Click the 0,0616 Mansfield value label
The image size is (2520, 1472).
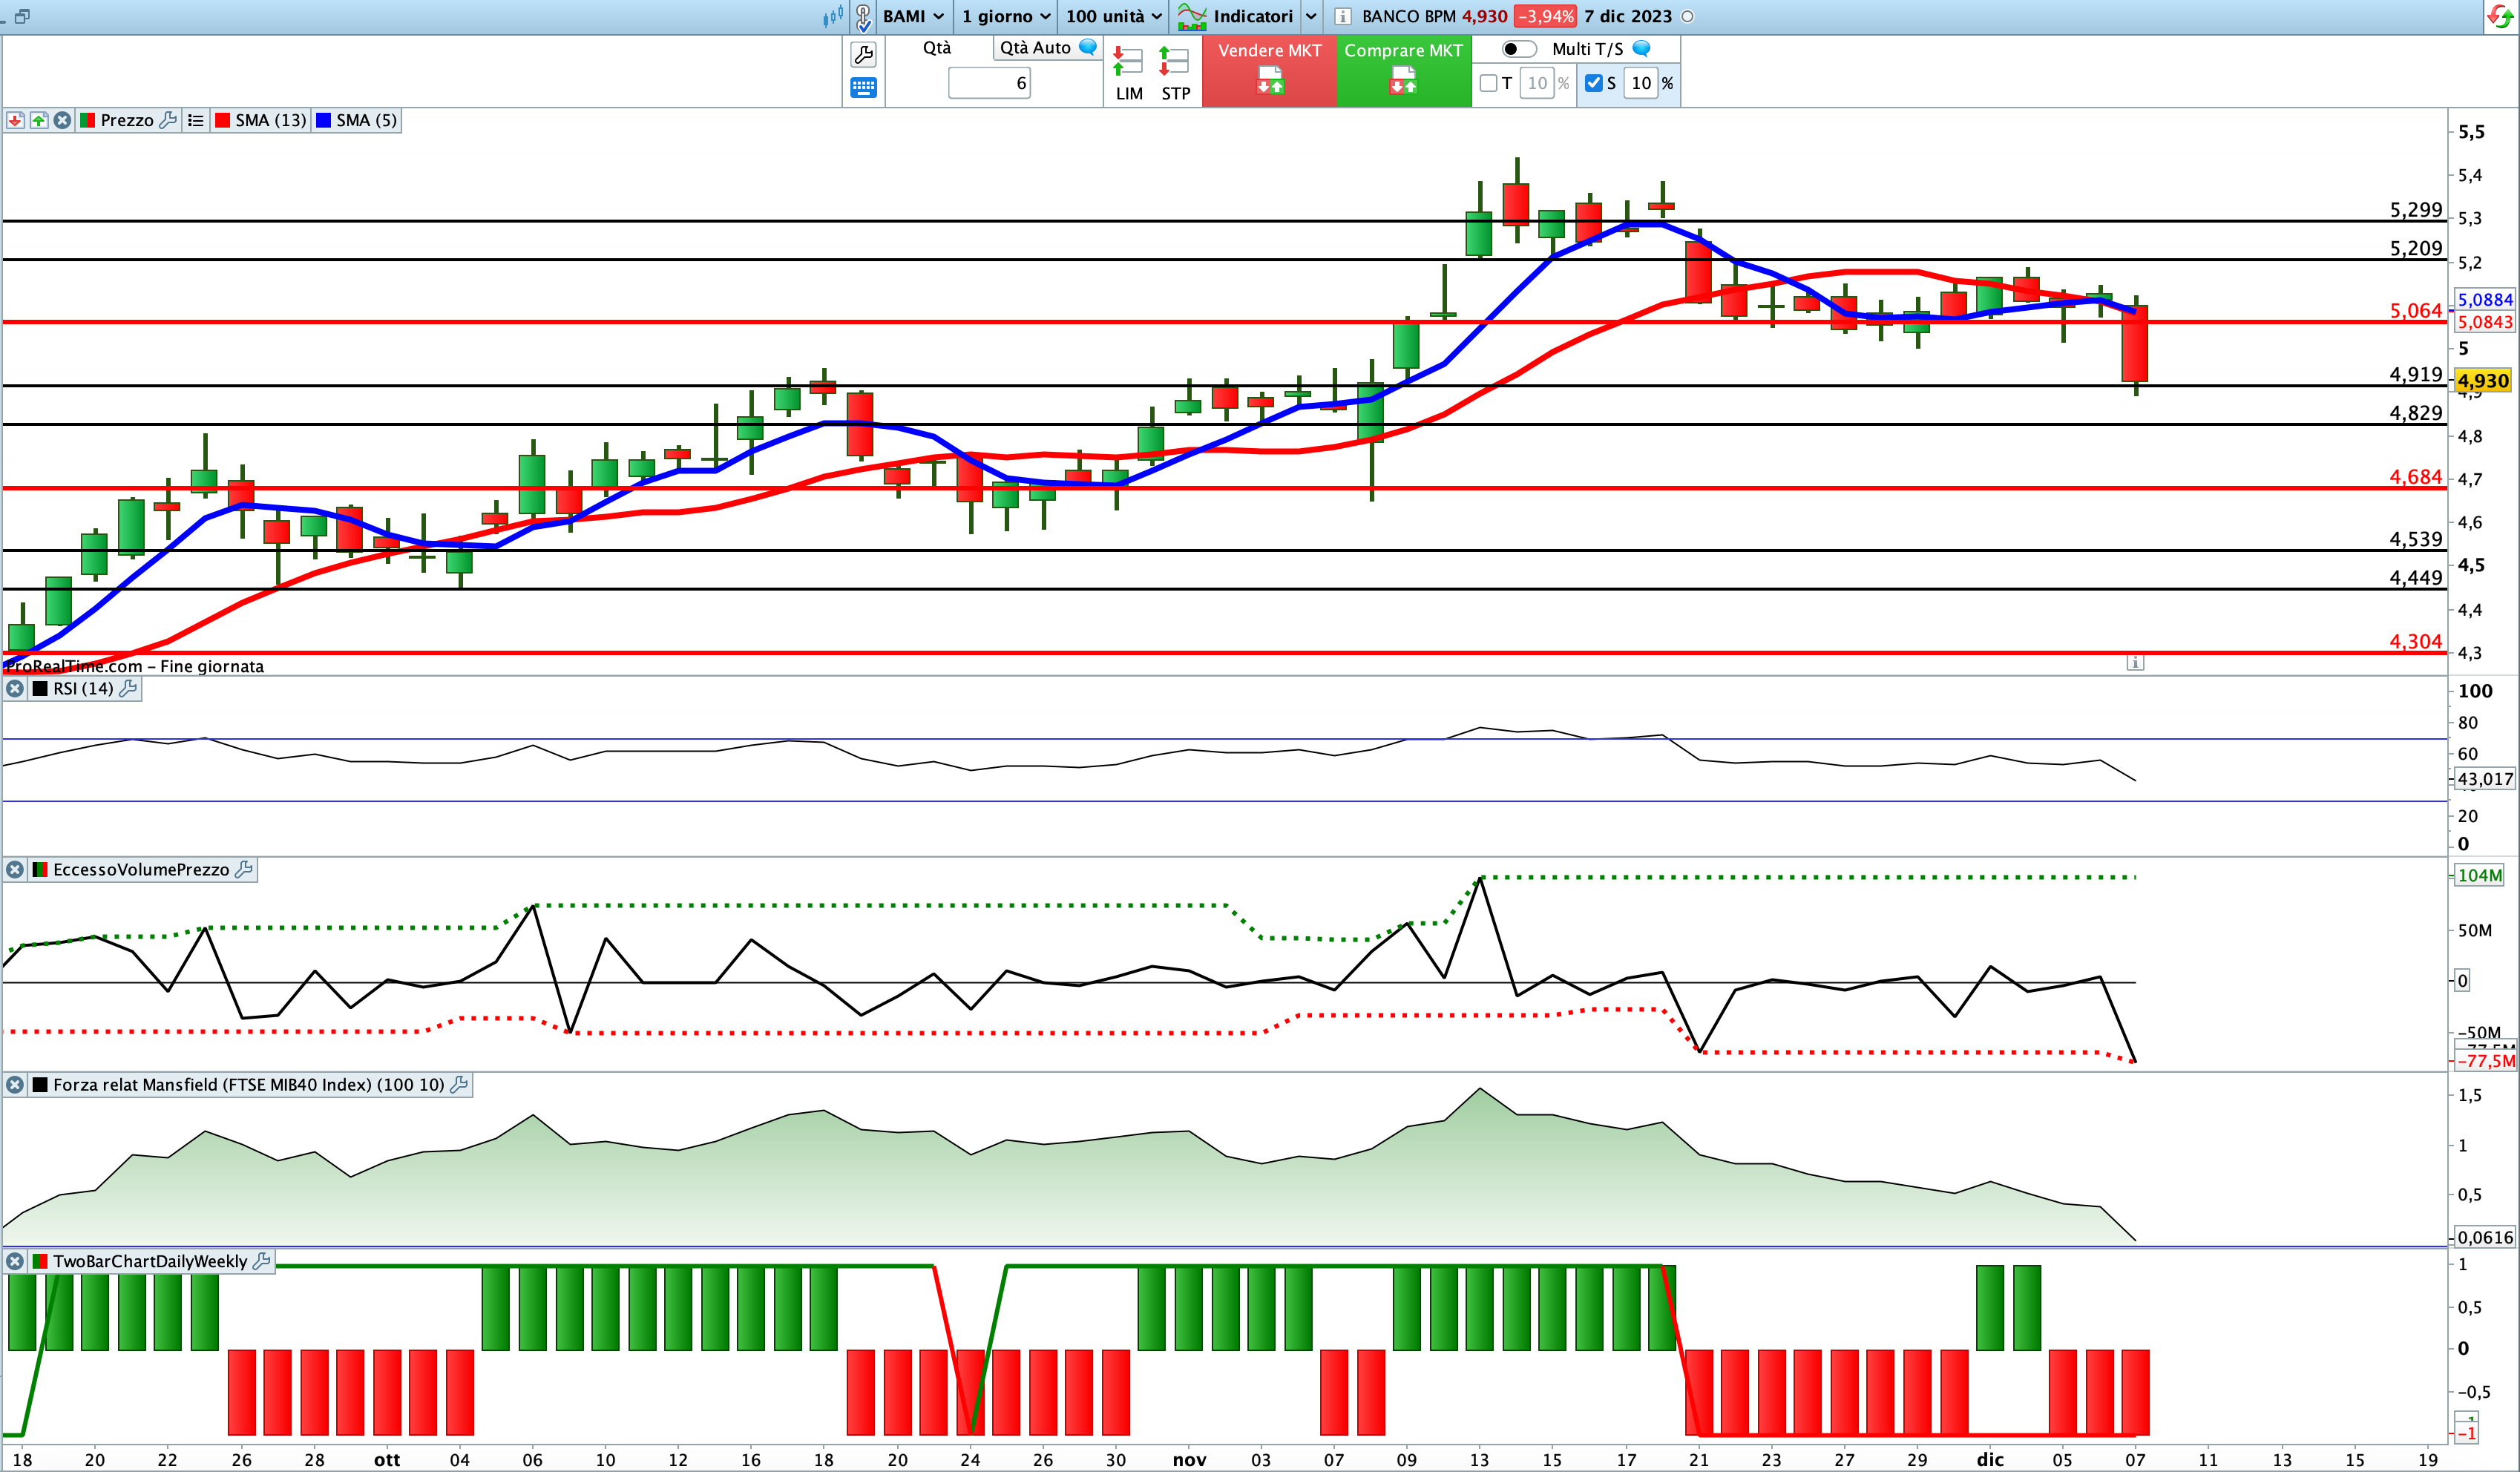coord(2485,1237)
